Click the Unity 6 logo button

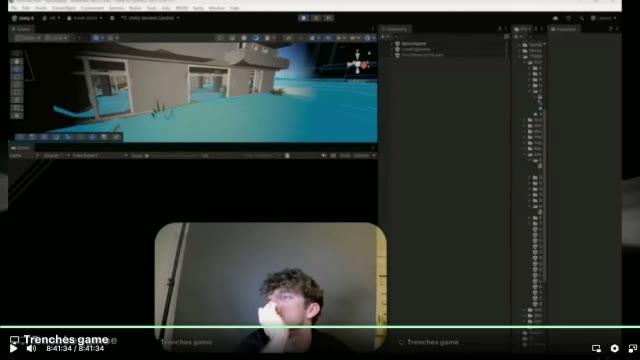[23, 18]
